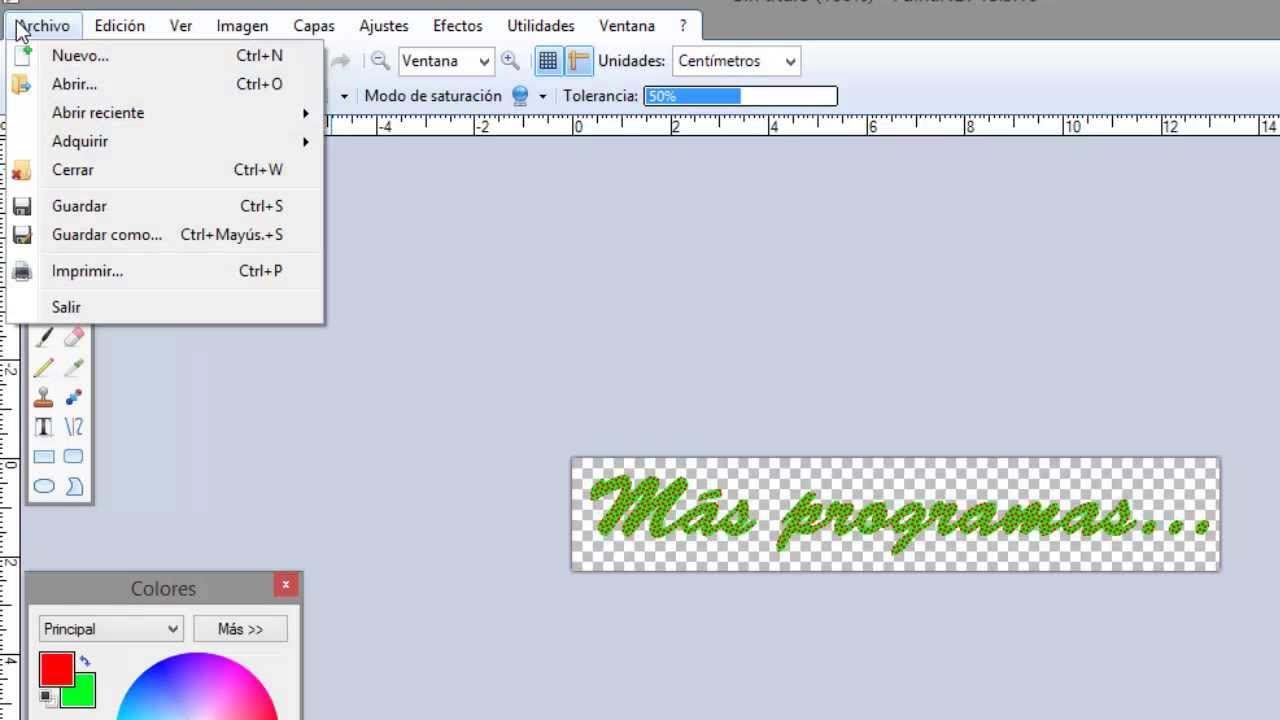Choose Cerrar from Archivo menu
This screenshot has width=1280, height=720.
coord(167,170)
